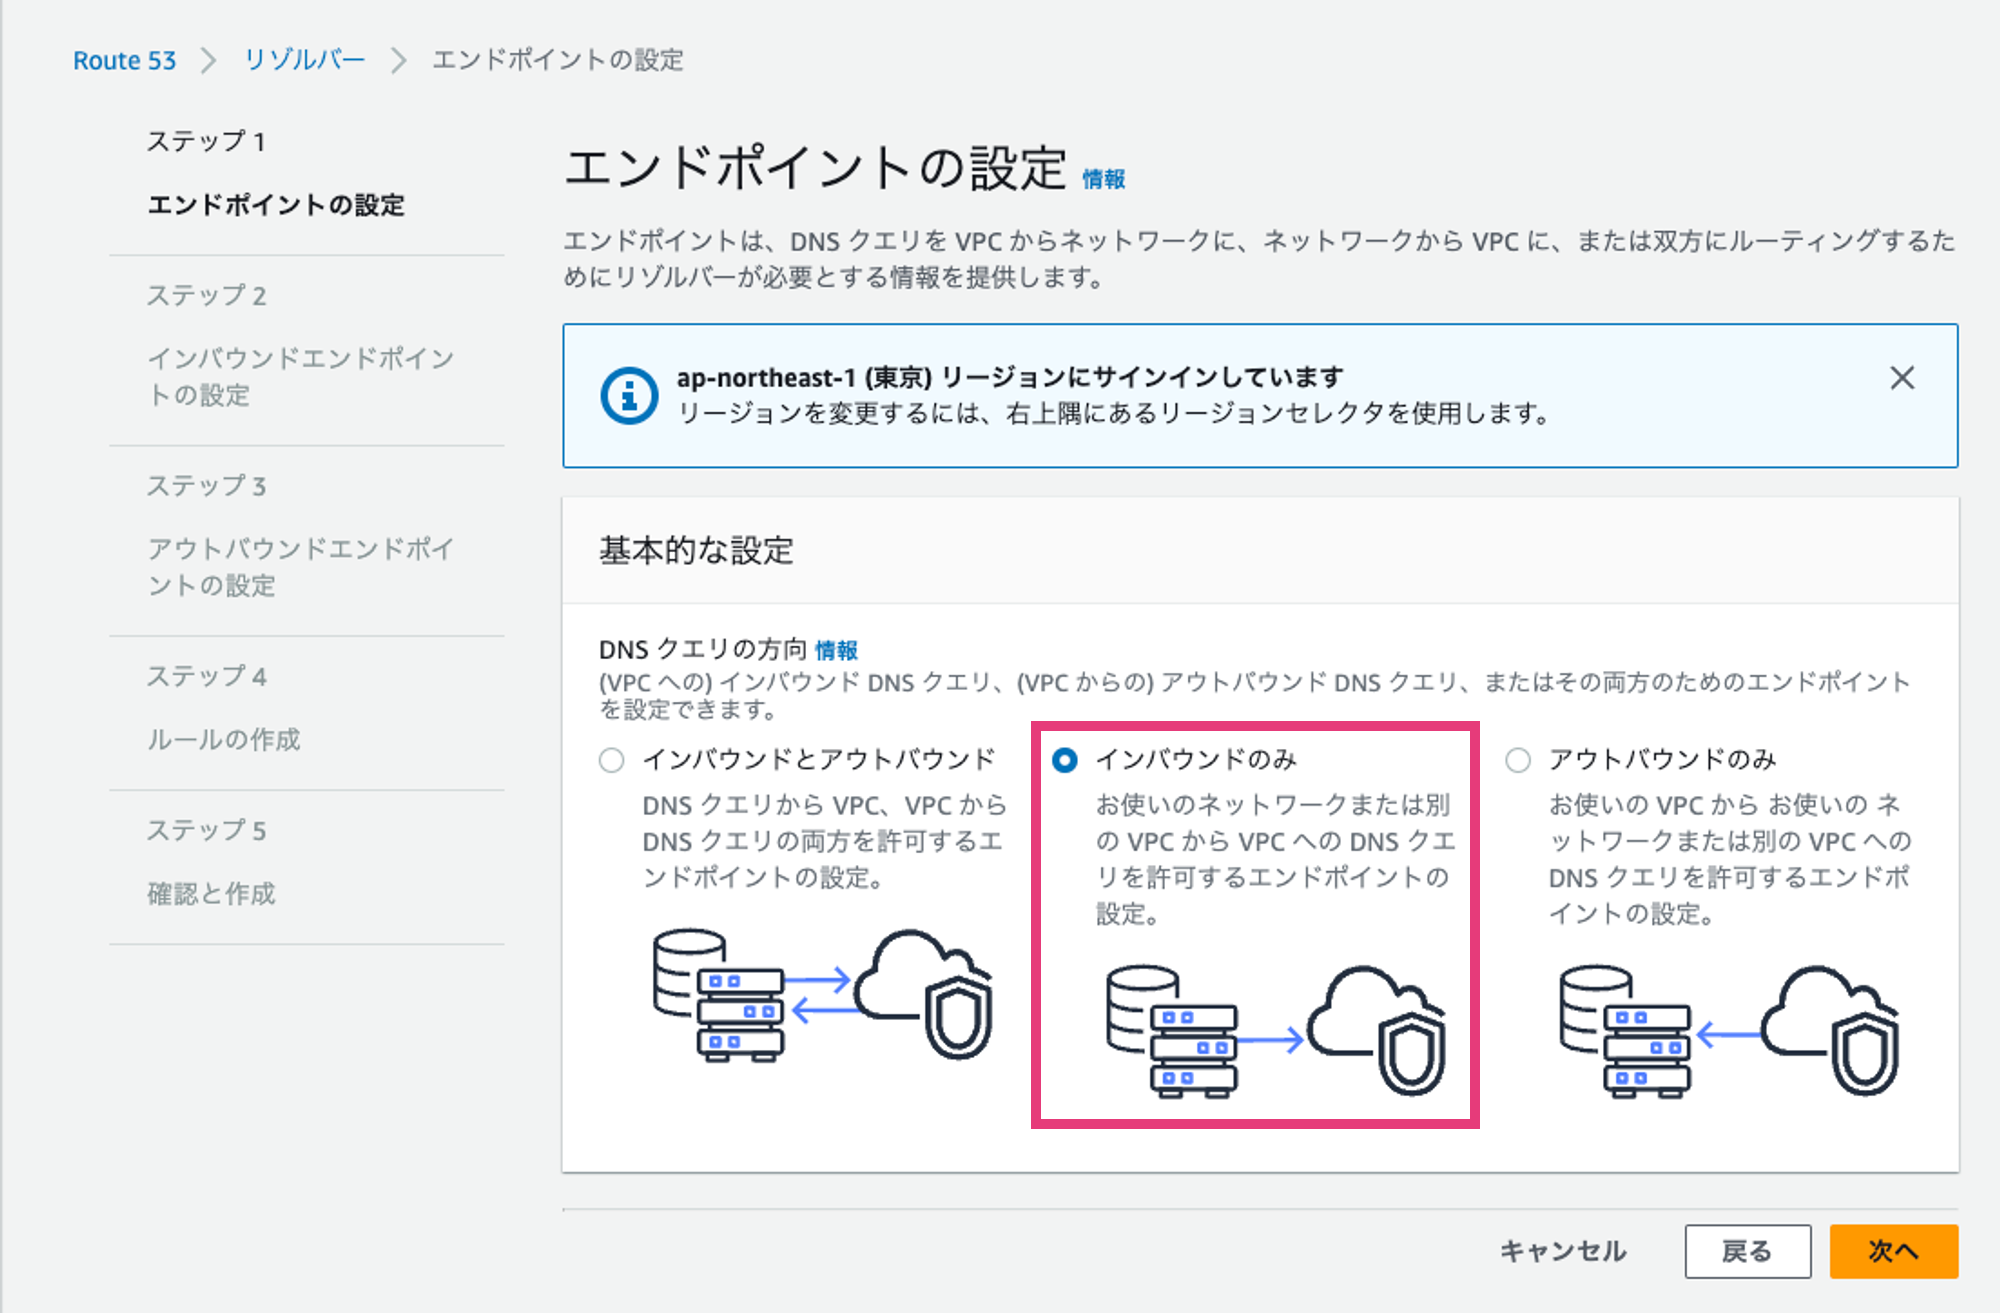Go to ステップ 2 インバウンドエンドポイントの設定

pos(300,377)
